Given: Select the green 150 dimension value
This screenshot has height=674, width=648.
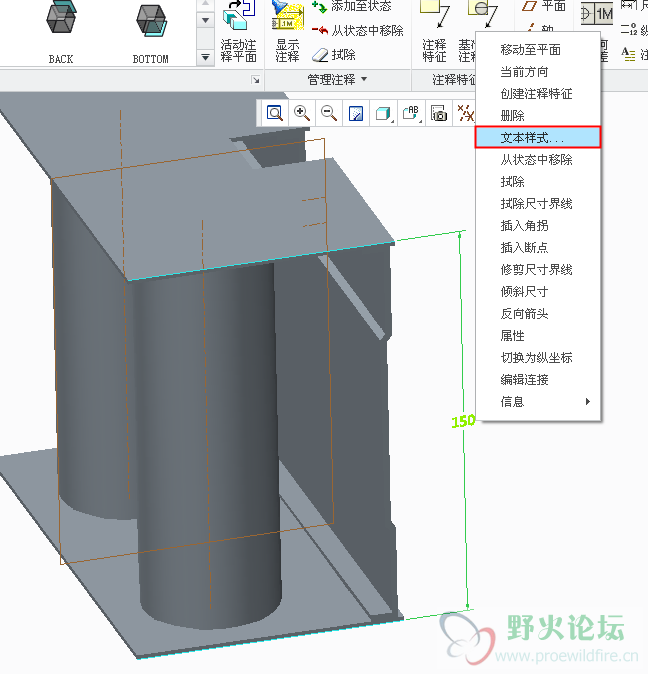Looking at the screenshot, I should 463,421.
